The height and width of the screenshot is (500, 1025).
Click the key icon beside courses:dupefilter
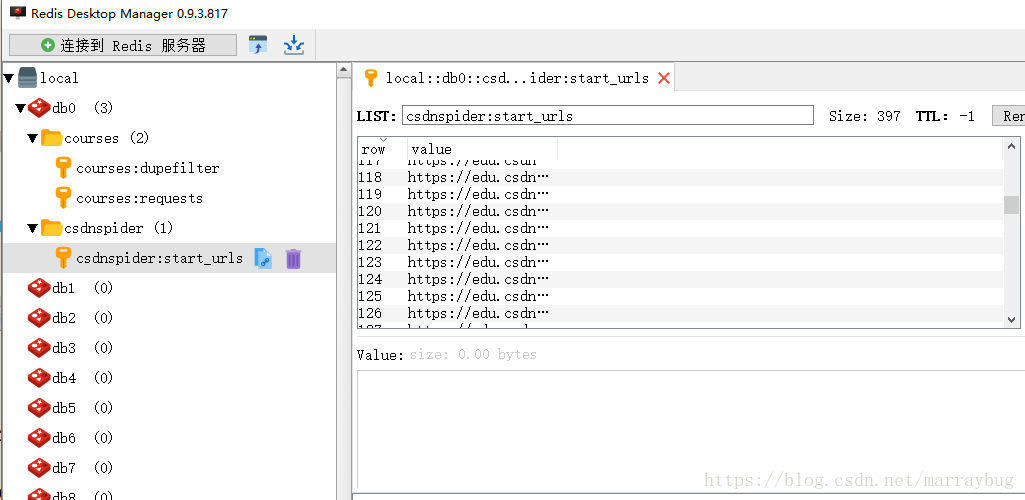(63, 168)
